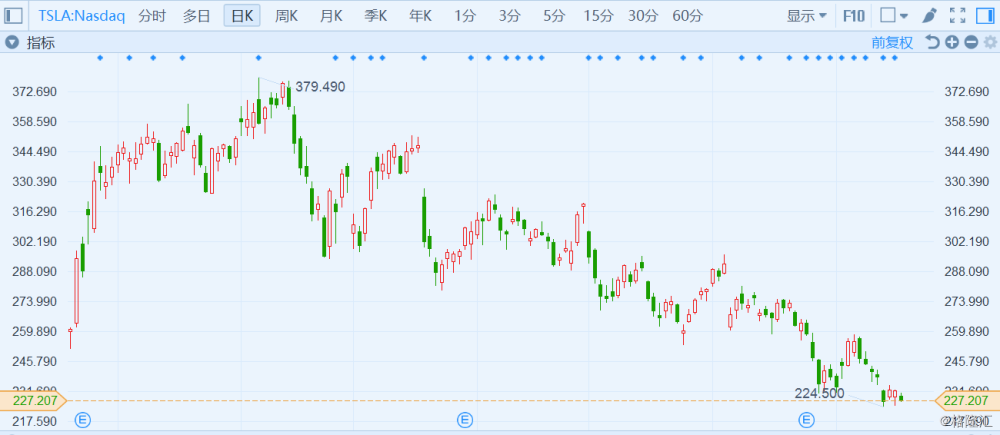The image size is (1000, 435).
Task: Click the 前复权 adjustment link
Action: tap(892, 42)
